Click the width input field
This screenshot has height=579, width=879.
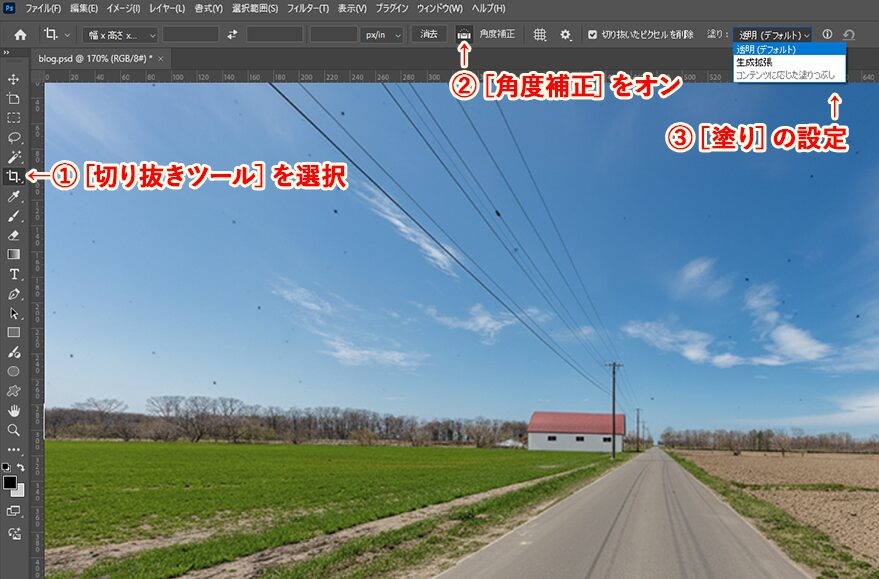[x=192, y=33]
